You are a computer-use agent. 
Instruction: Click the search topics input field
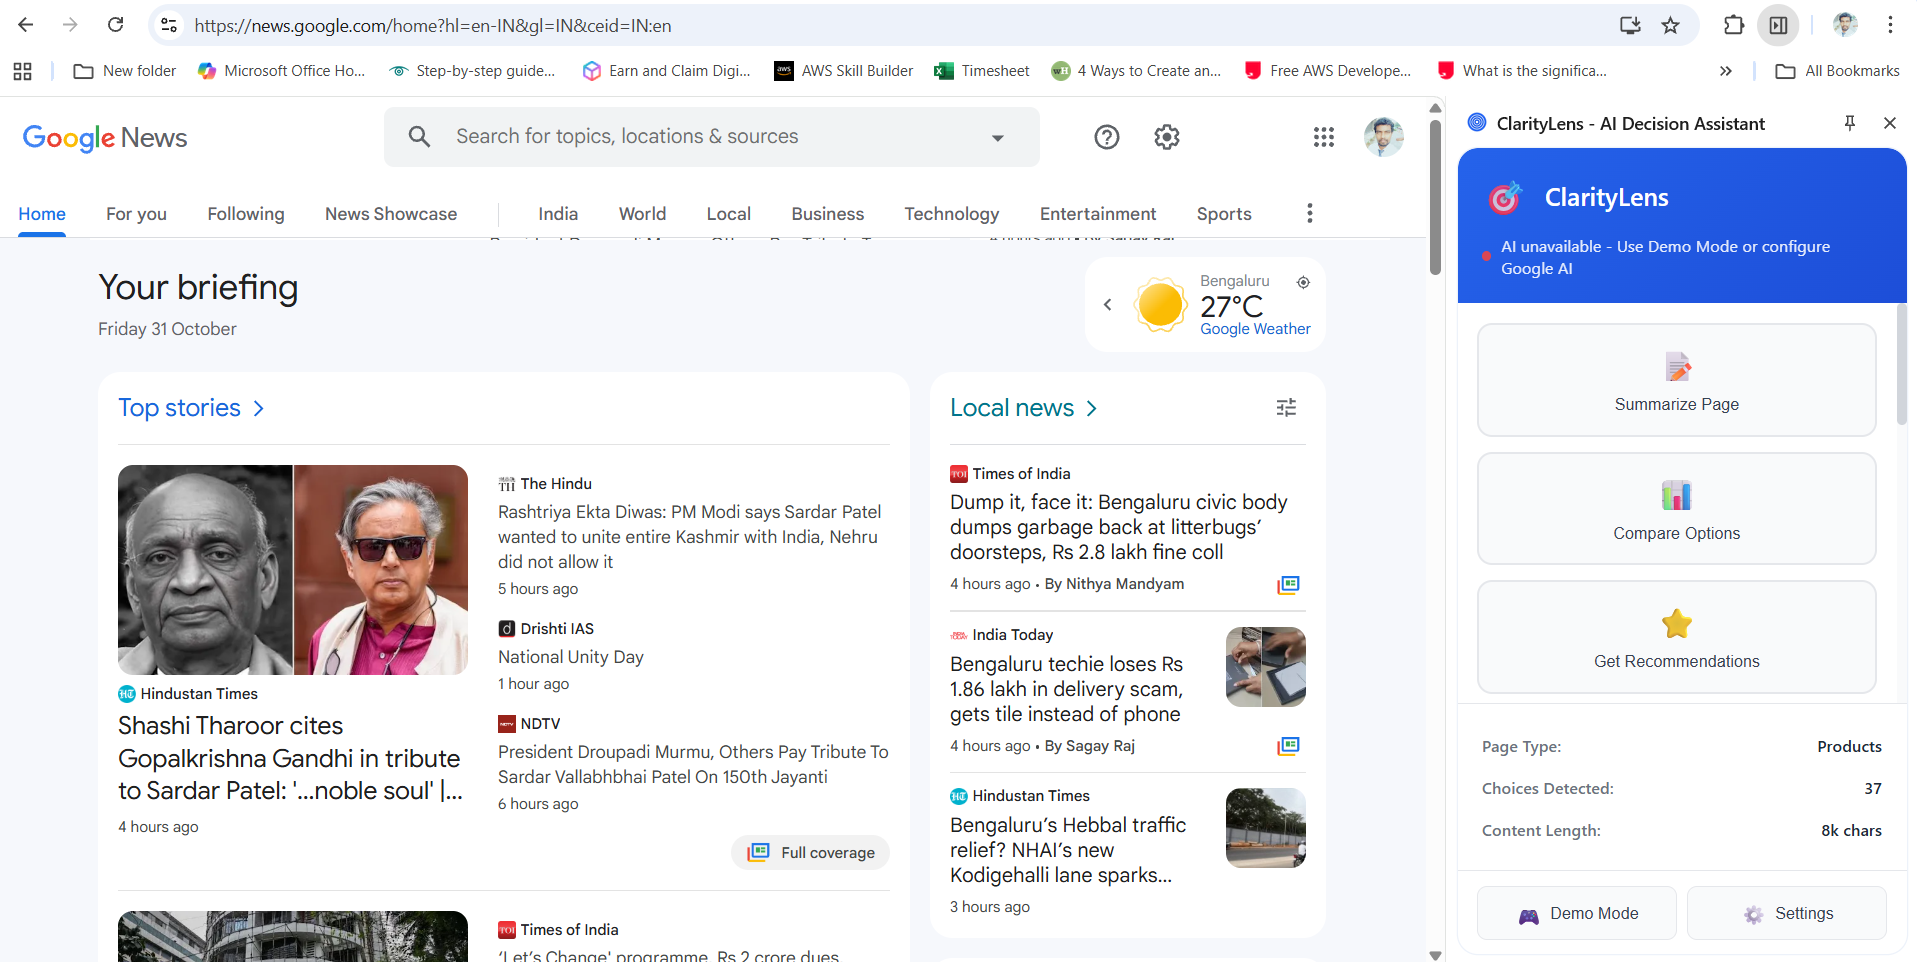712,137
